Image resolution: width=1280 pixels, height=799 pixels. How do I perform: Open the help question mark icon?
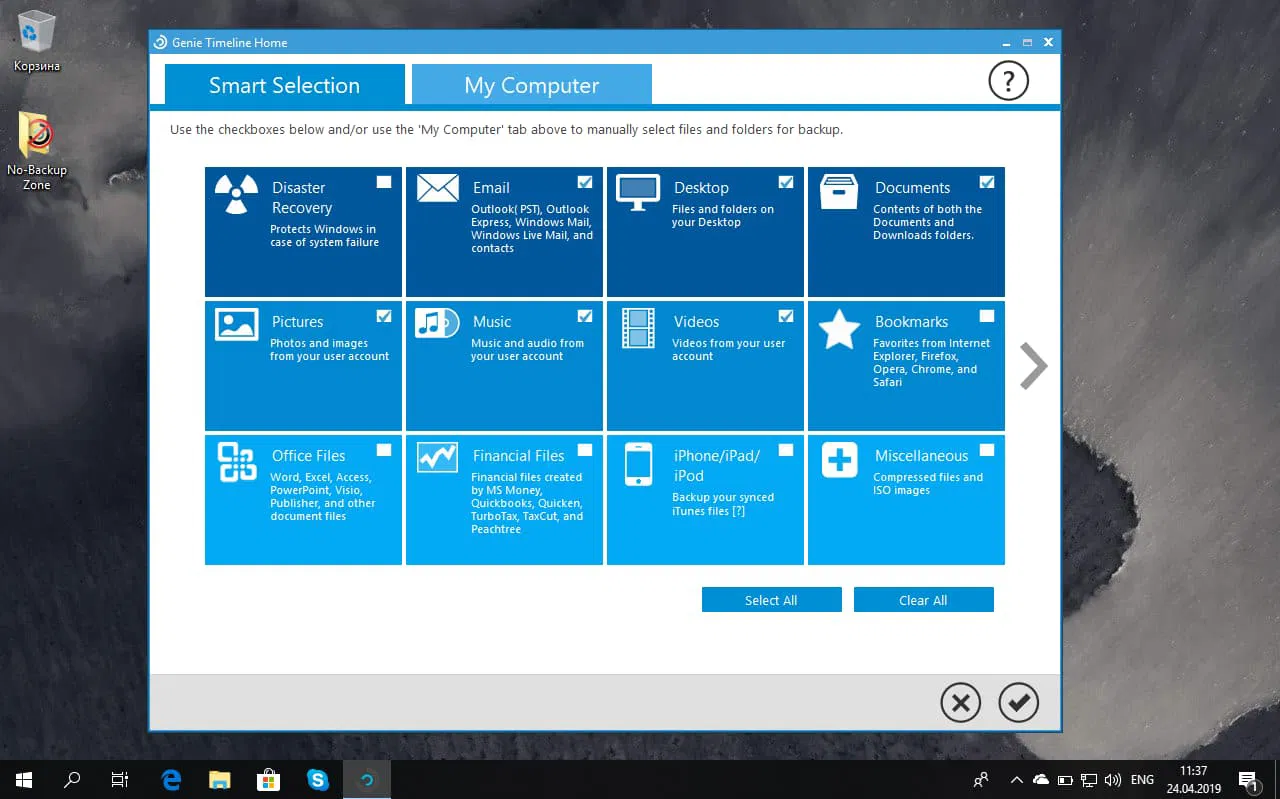[1008, 81]
